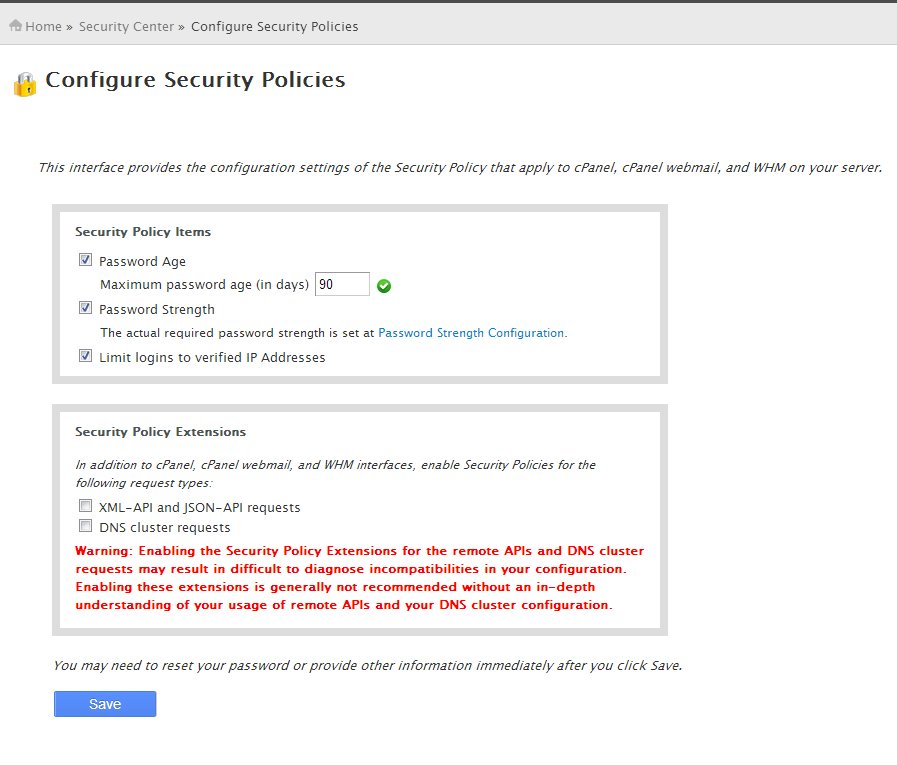The height and width of the screenshot is (765, 897).
Task: Click the Password Age label text
Action: point(142,261)
